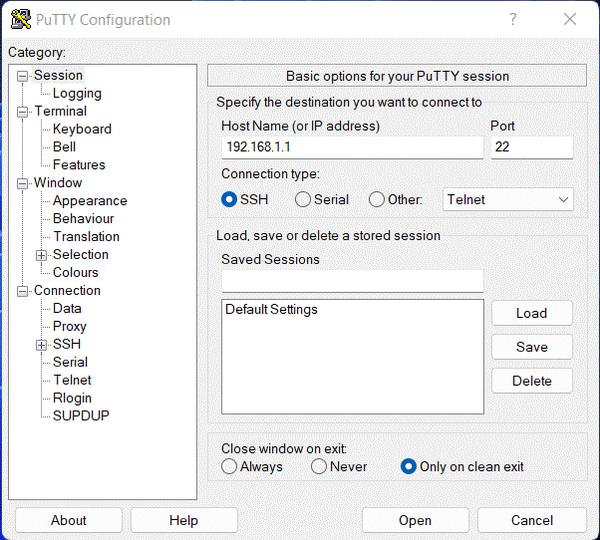The width and height of the screenshot is (600, 540).
Task: Expand the Selection tree node
Action: [x=42, y=255]
